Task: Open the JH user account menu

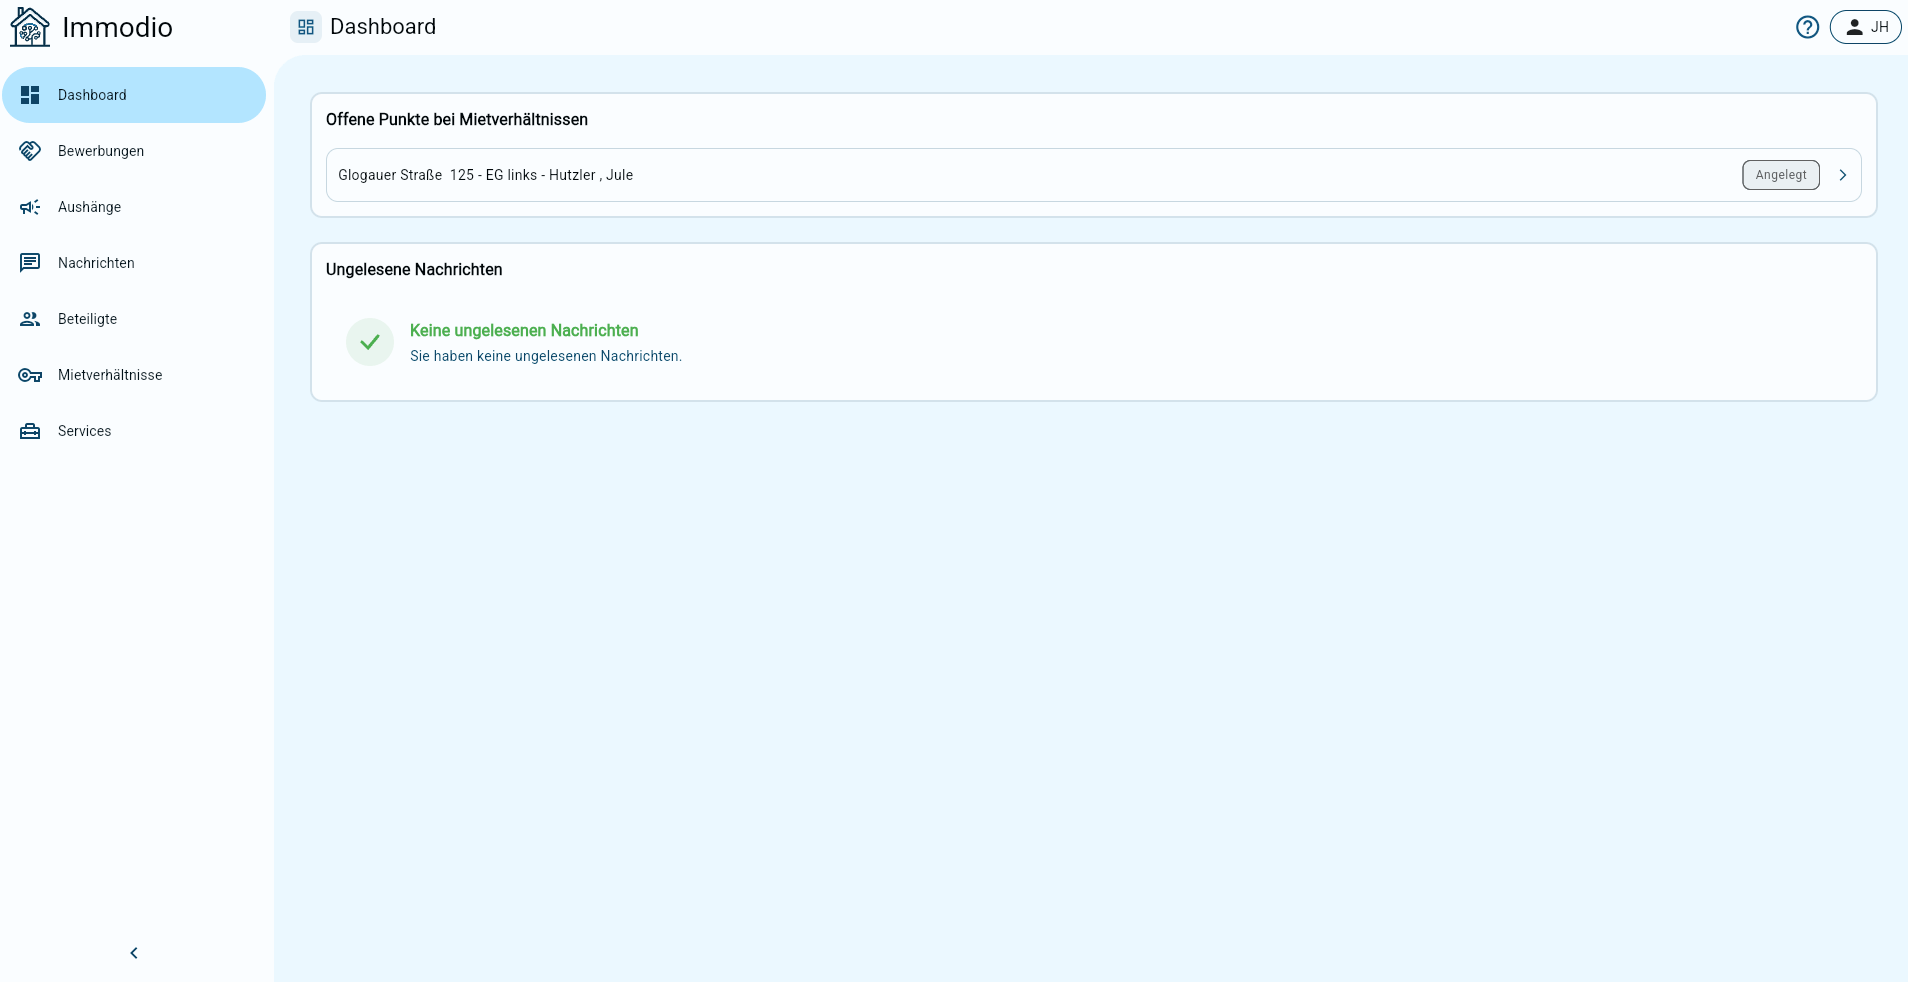Action: 1865,27
